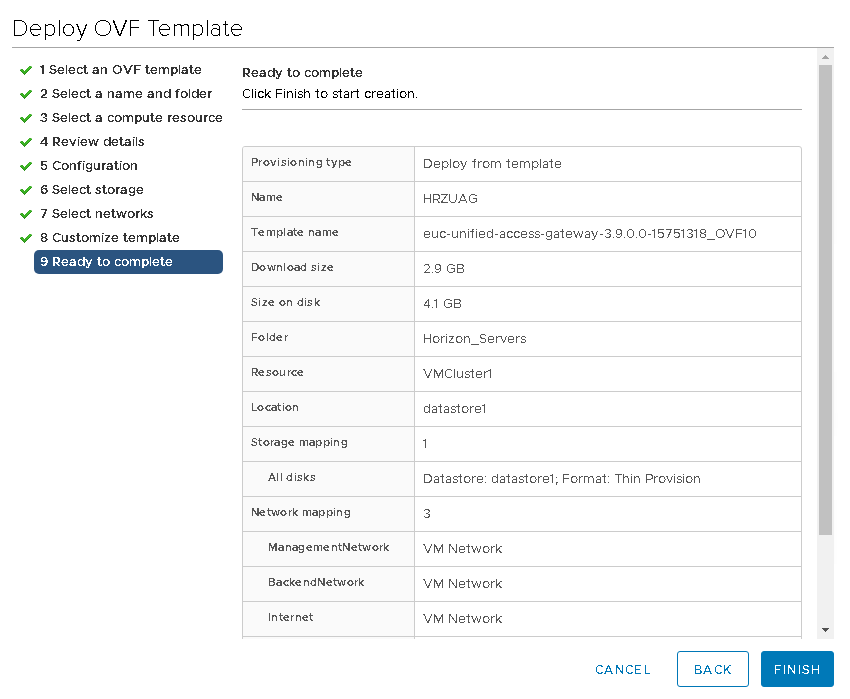Click the green checkmark beside Review details
Viewport: 850px width, 699px height.
click(25, 142)
